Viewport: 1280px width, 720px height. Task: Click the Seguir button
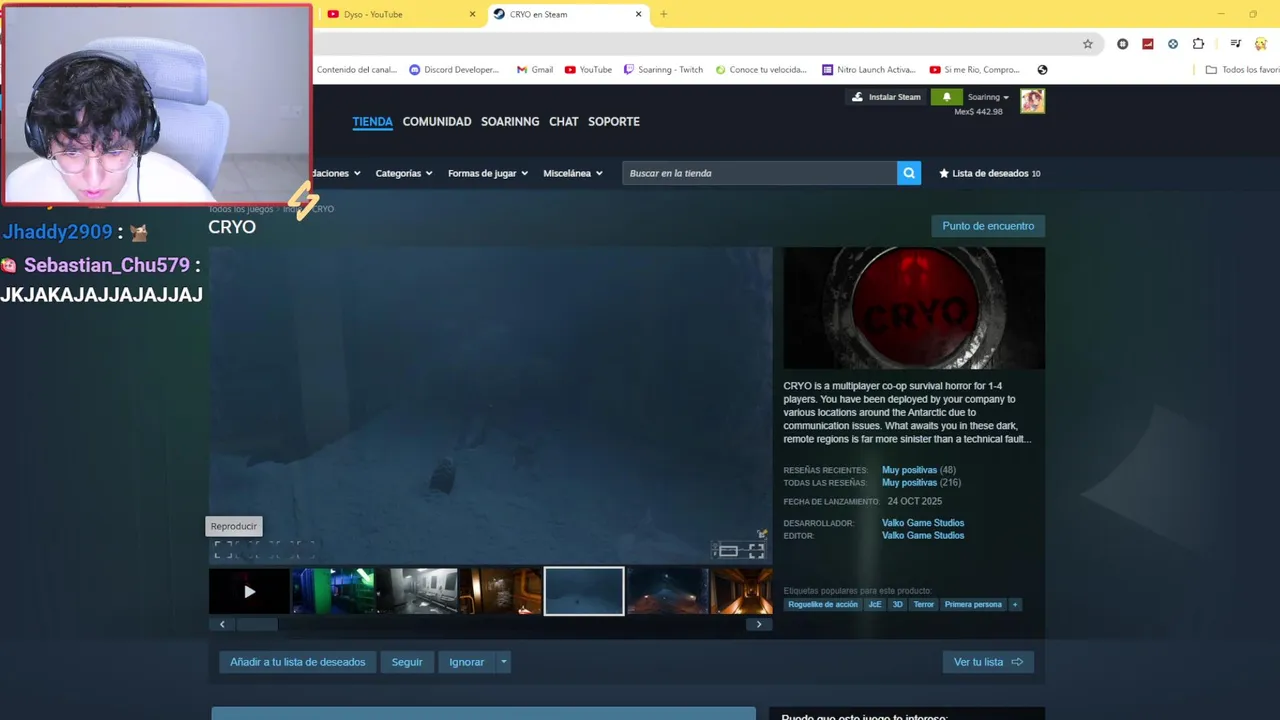click(407, 662)
